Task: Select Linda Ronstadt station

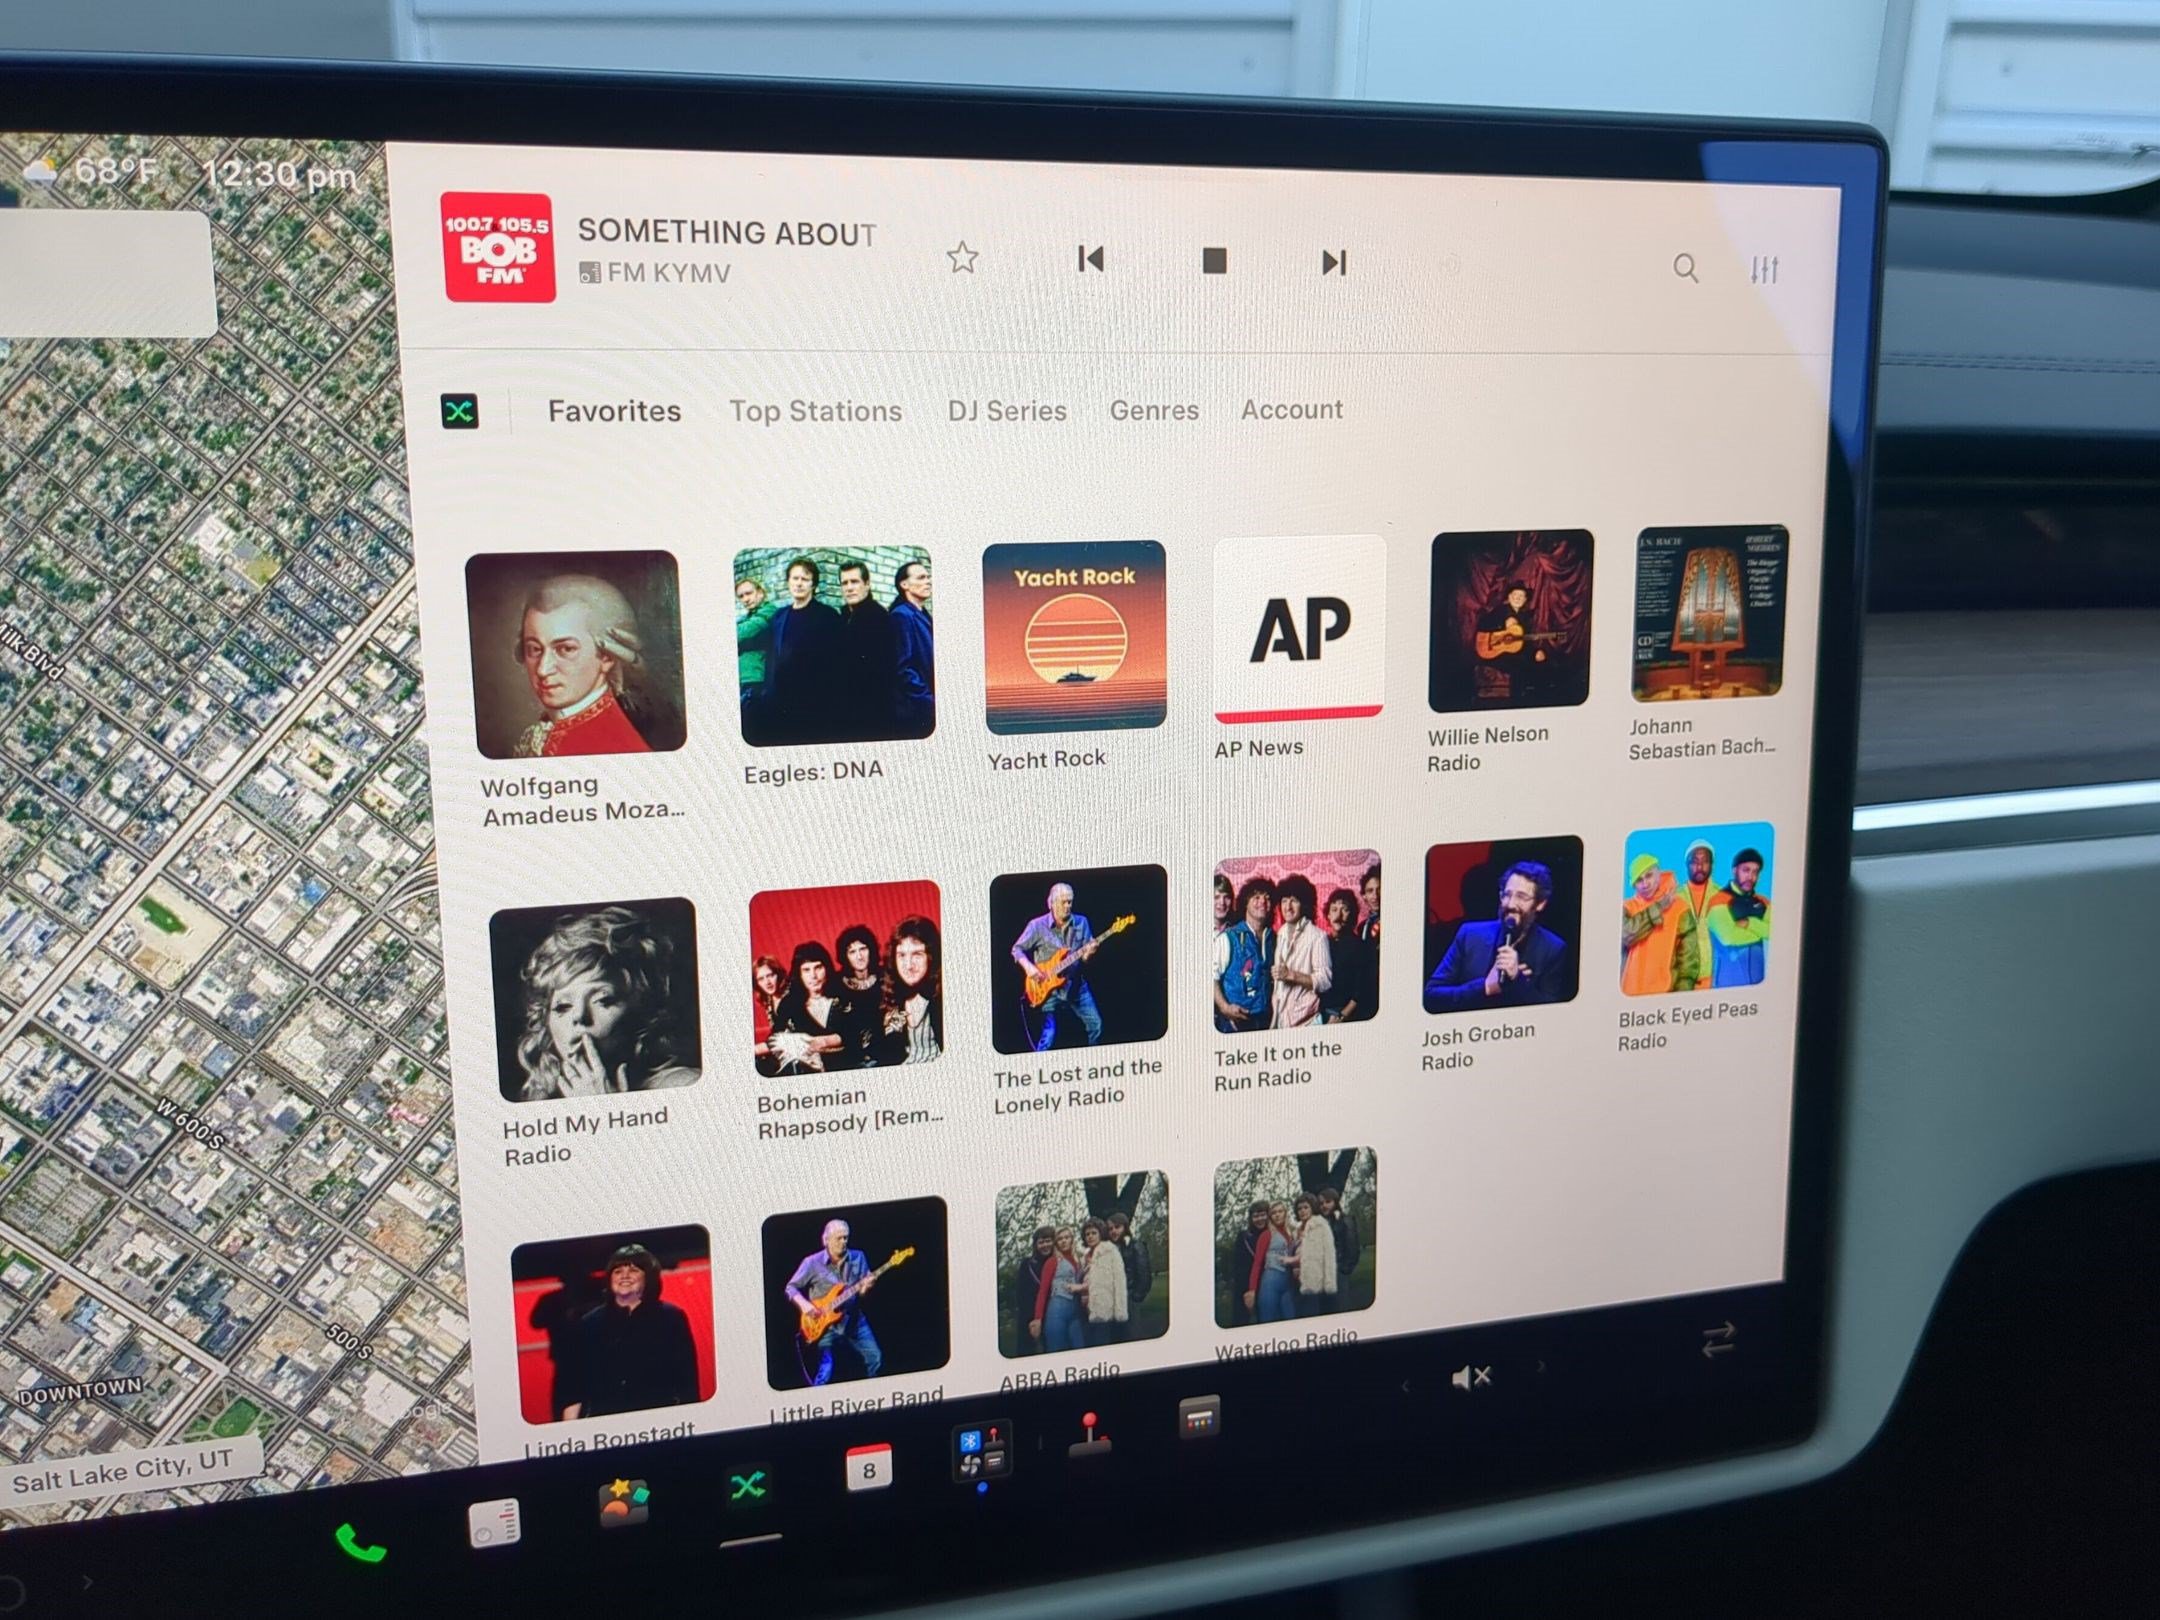Action: tap(614, 1324)
